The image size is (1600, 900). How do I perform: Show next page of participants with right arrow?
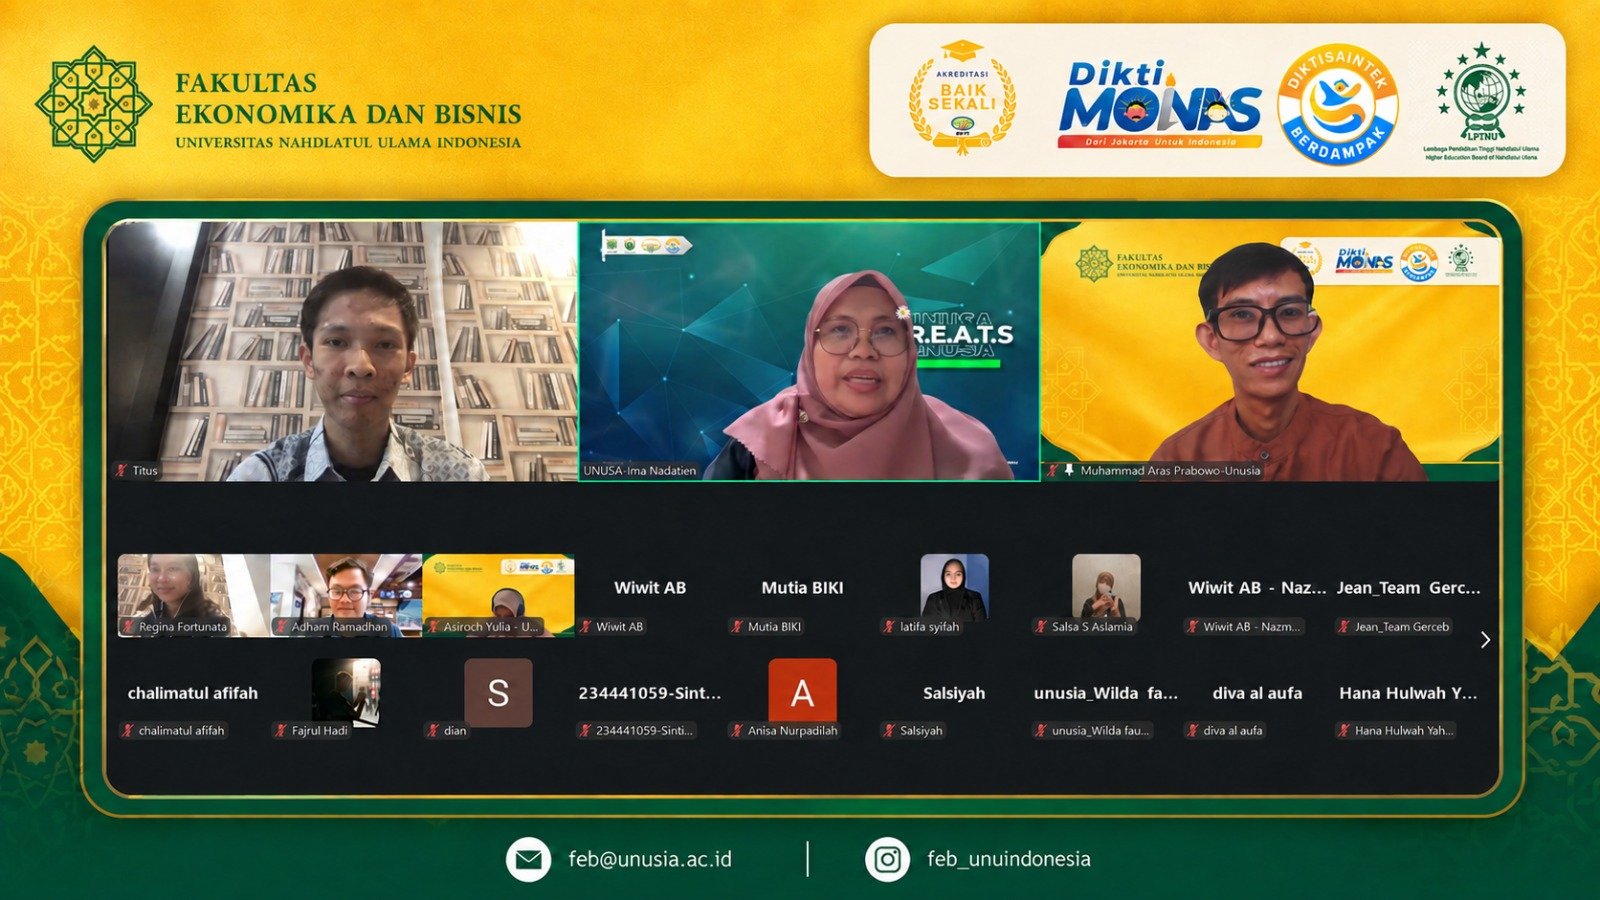tap(1485, 640)
